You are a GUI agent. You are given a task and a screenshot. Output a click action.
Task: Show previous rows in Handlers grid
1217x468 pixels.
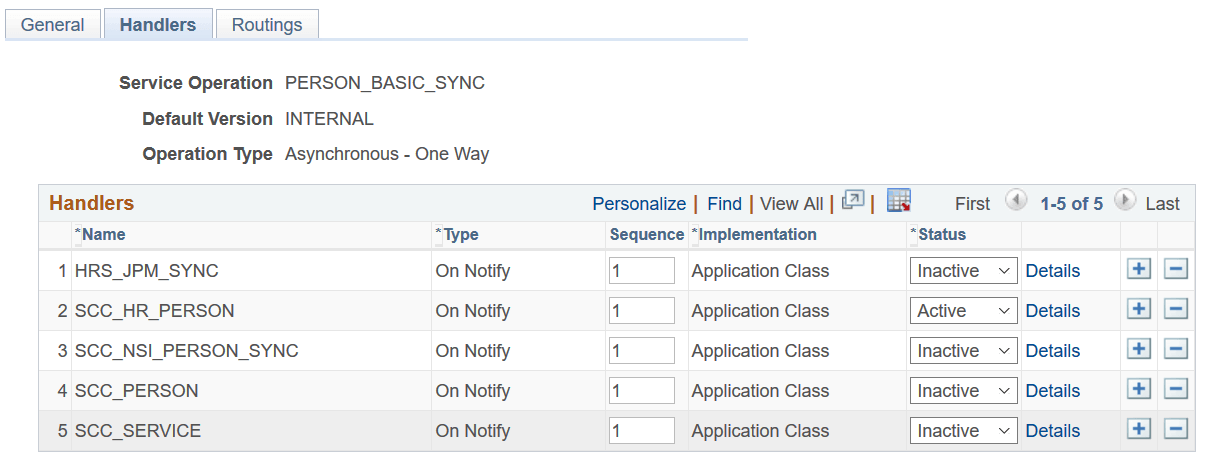click(x=1016, y=201)
